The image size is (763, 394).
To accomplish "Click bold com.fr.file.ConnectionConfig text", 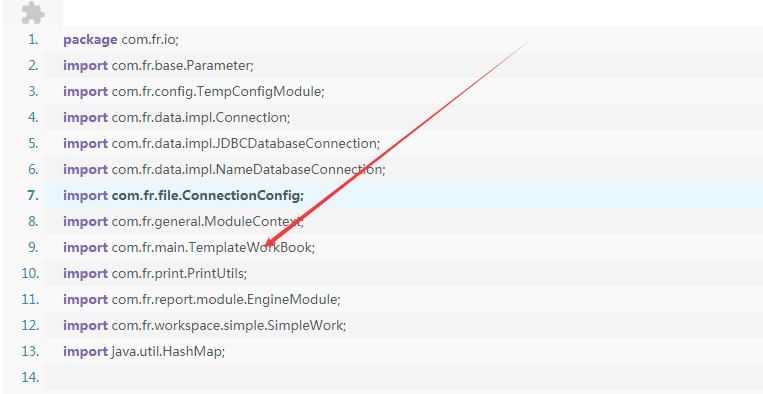I will click(x=208, y=196).
